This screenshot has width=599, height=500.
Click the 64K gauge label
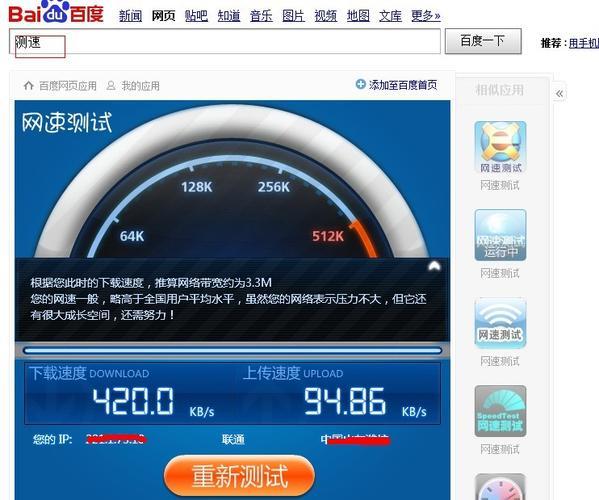tap(132, 236)
